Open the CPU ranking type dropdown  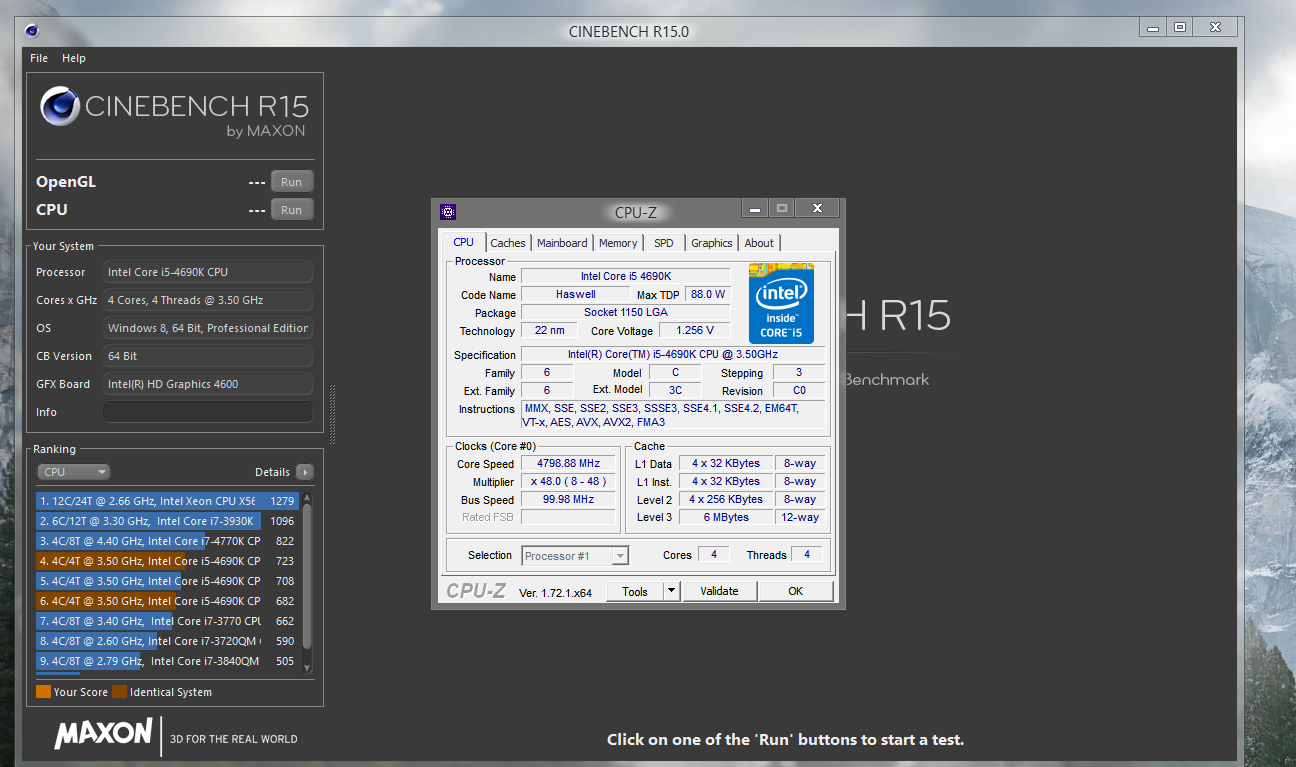pyautogui.click(x=73, y=472)
